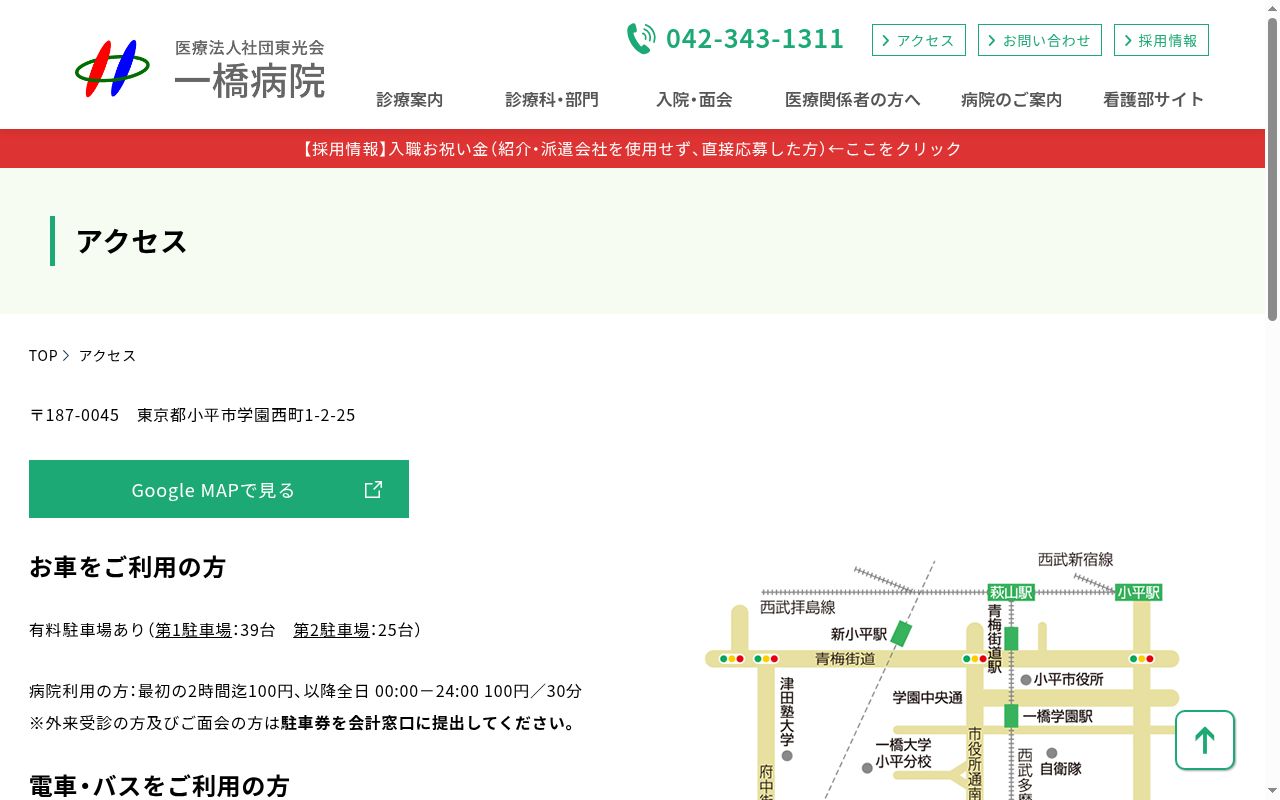Image resolution: width=1280 pixels, height=800 pixels.
Task: Click the heading お車をご利用の方
Action: [127, 567]
